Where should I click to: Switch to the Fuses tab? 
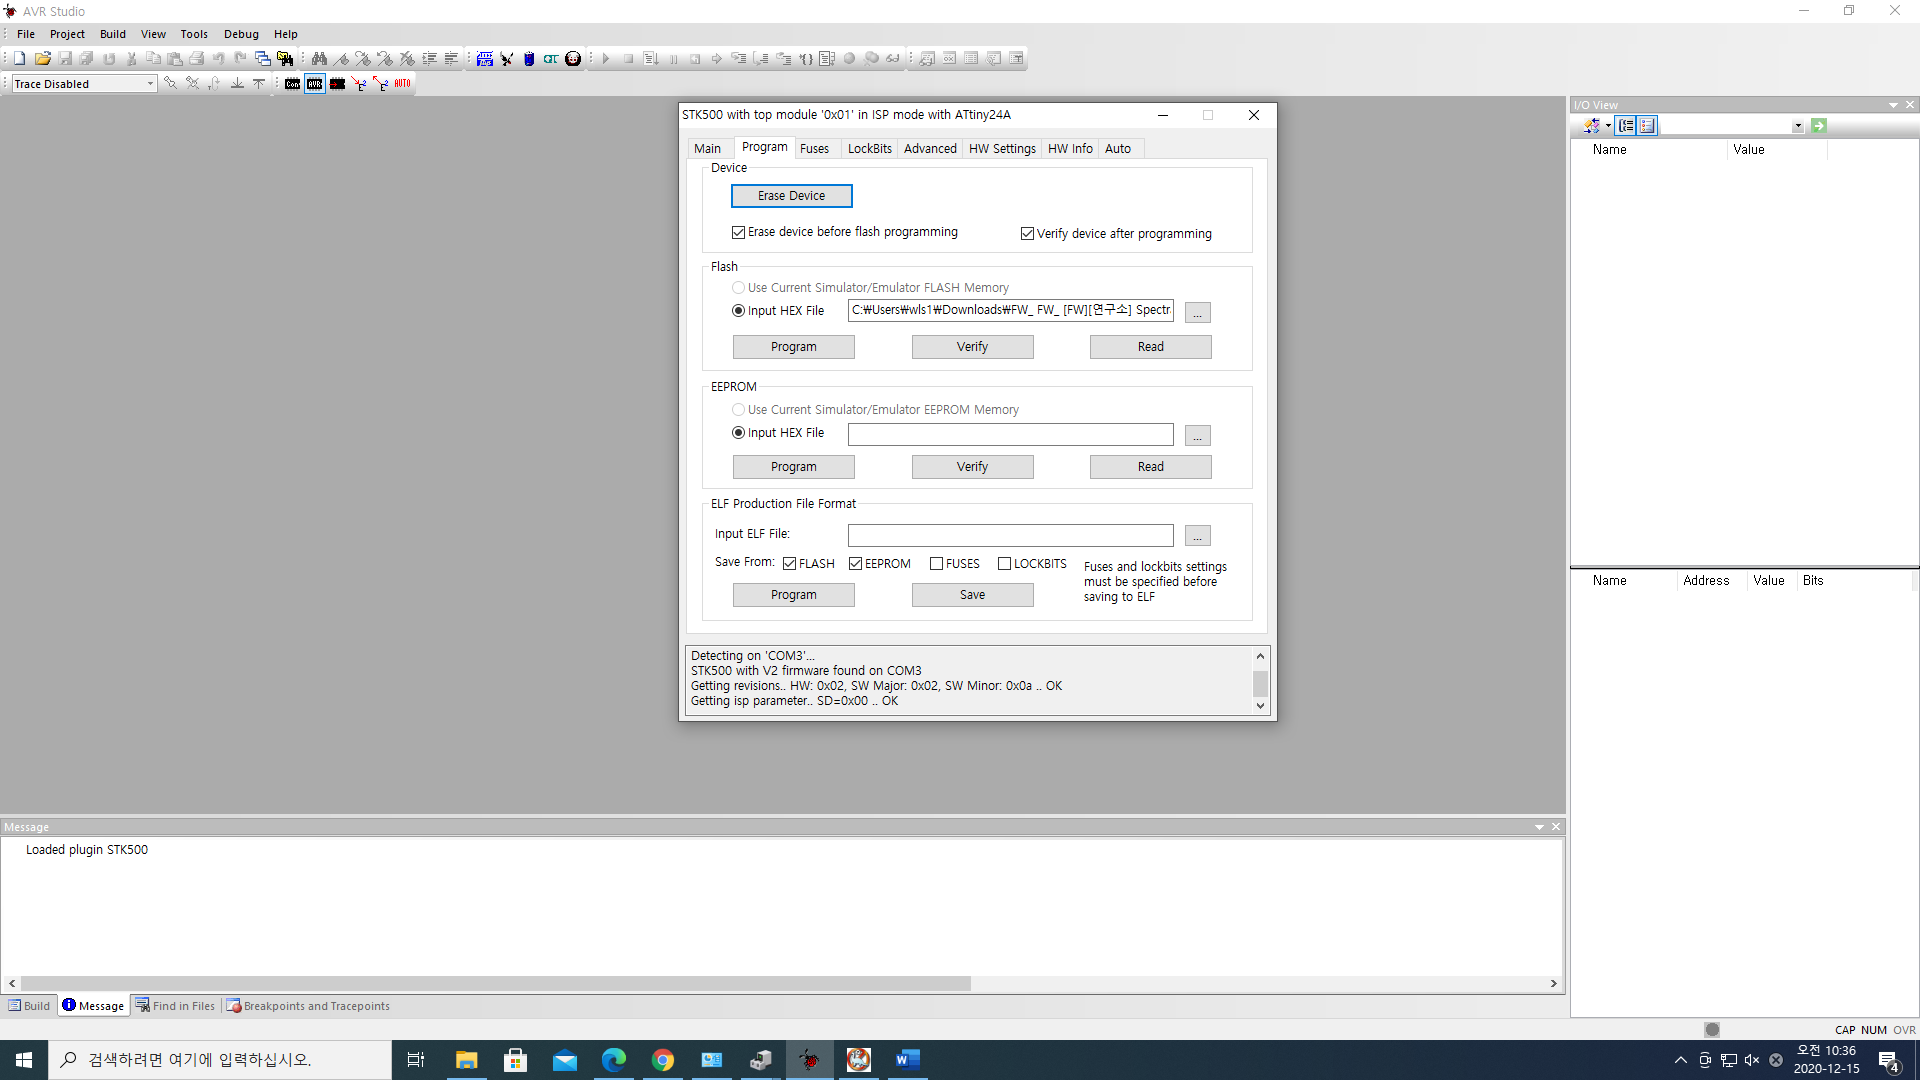(814, 149)
